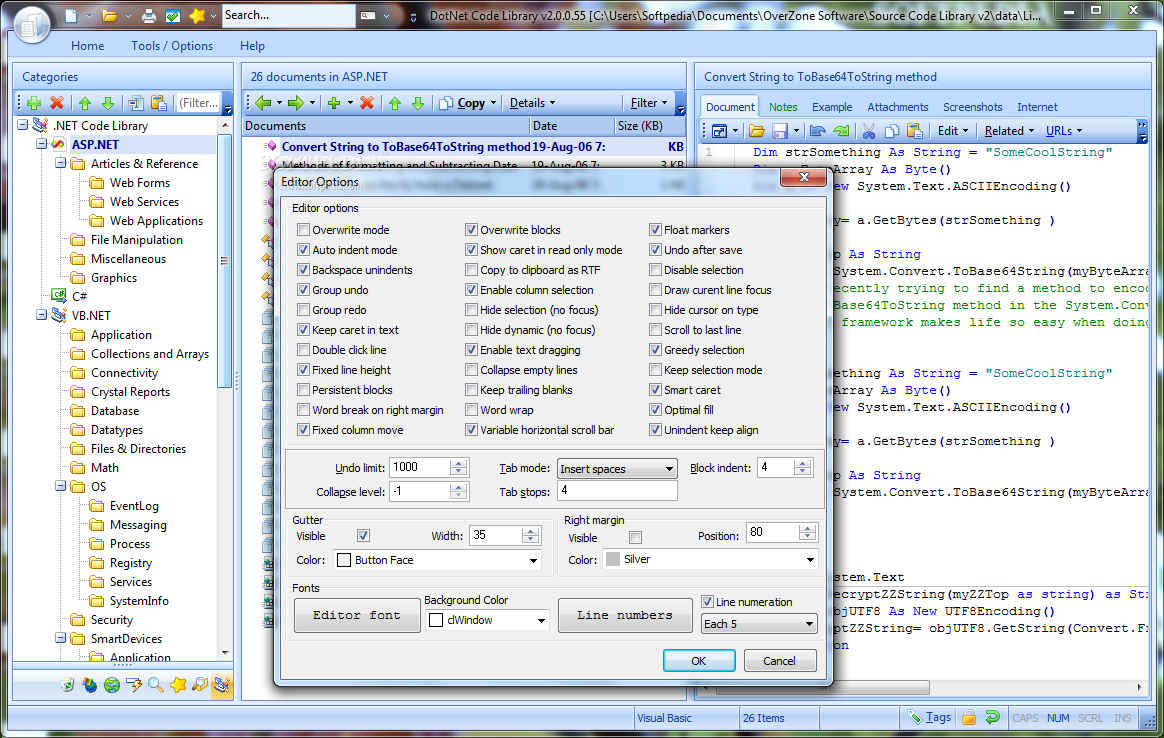Click the green checkmark icon in the title bar
1164x738 pixels.
tap(172, 16)
